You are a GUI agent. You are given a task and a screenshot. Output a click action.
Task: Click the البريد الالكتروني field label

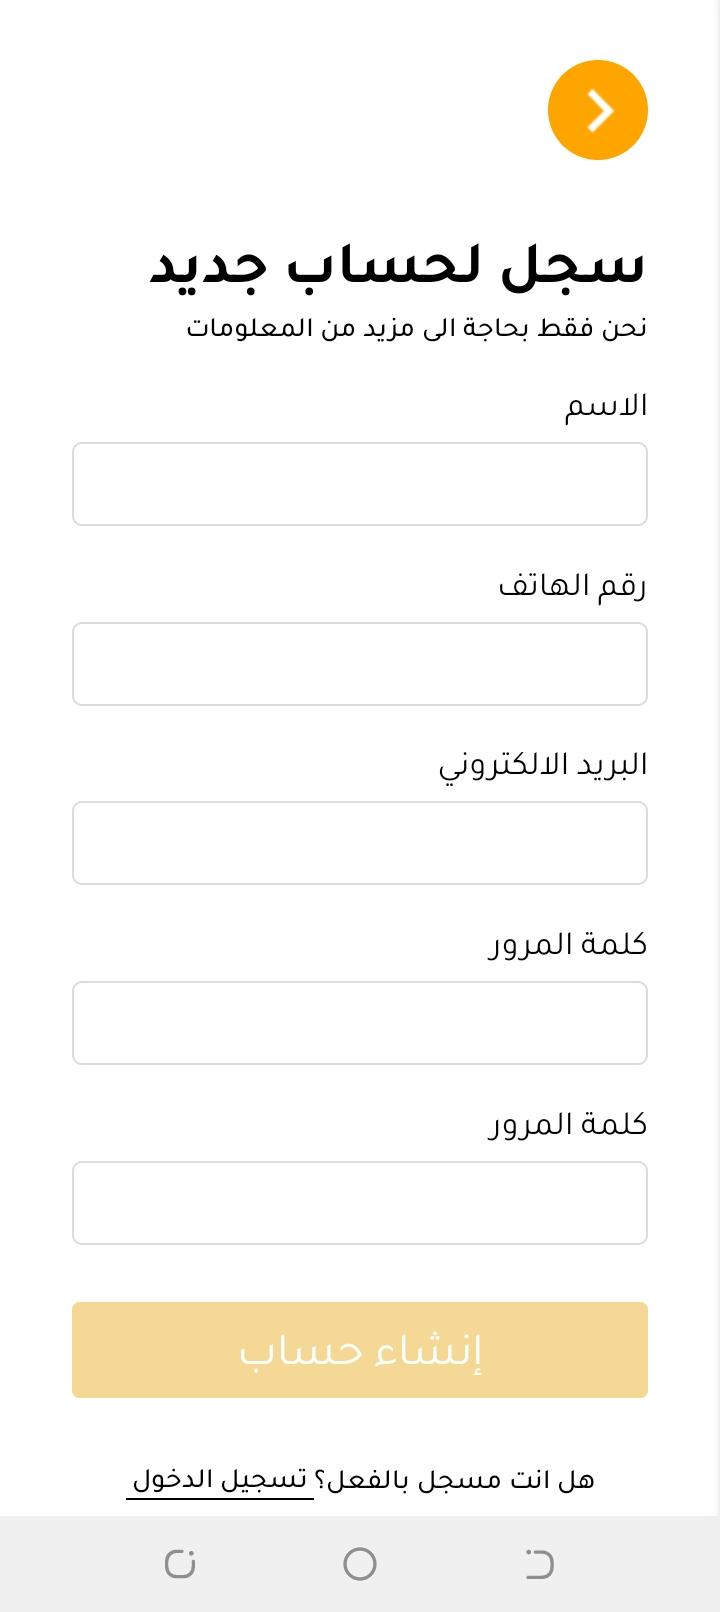(543, 765)
